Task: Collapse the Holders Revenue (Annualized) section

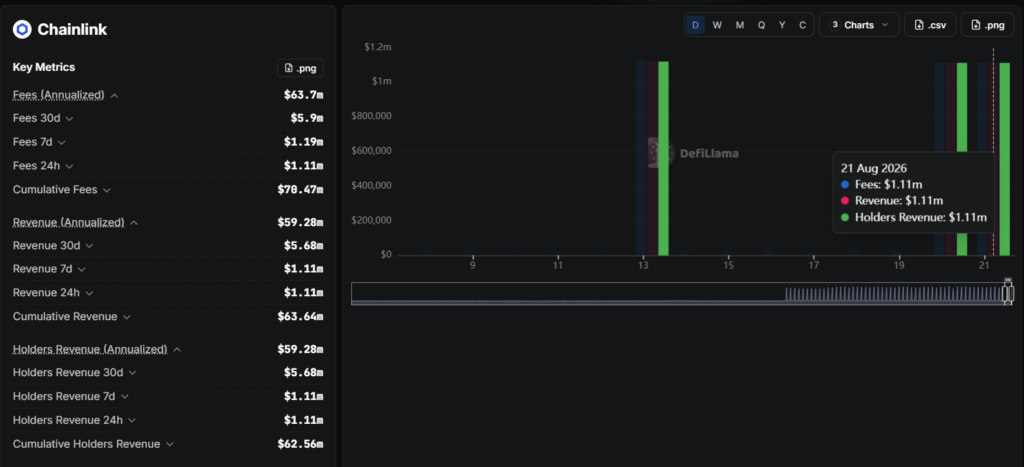Action: [177, 349]
